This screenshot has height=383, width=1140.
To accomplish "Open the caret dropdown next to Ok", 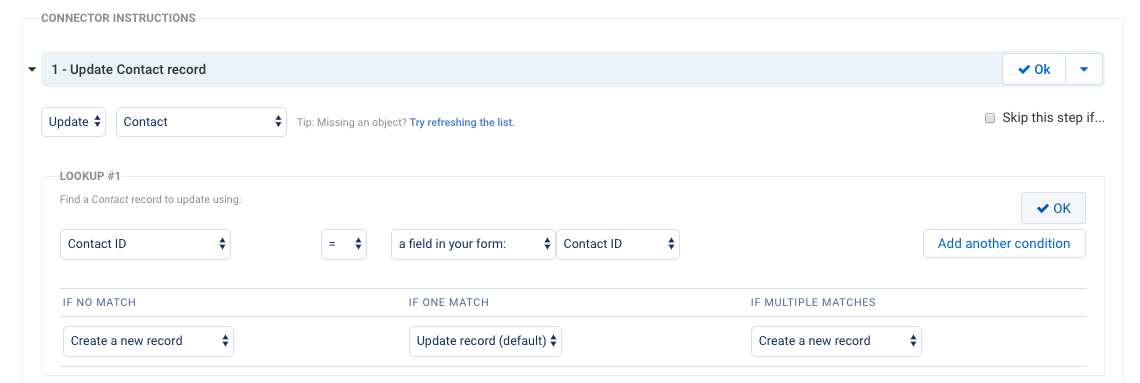I will pyautogui.click(x=1084, y=70).
